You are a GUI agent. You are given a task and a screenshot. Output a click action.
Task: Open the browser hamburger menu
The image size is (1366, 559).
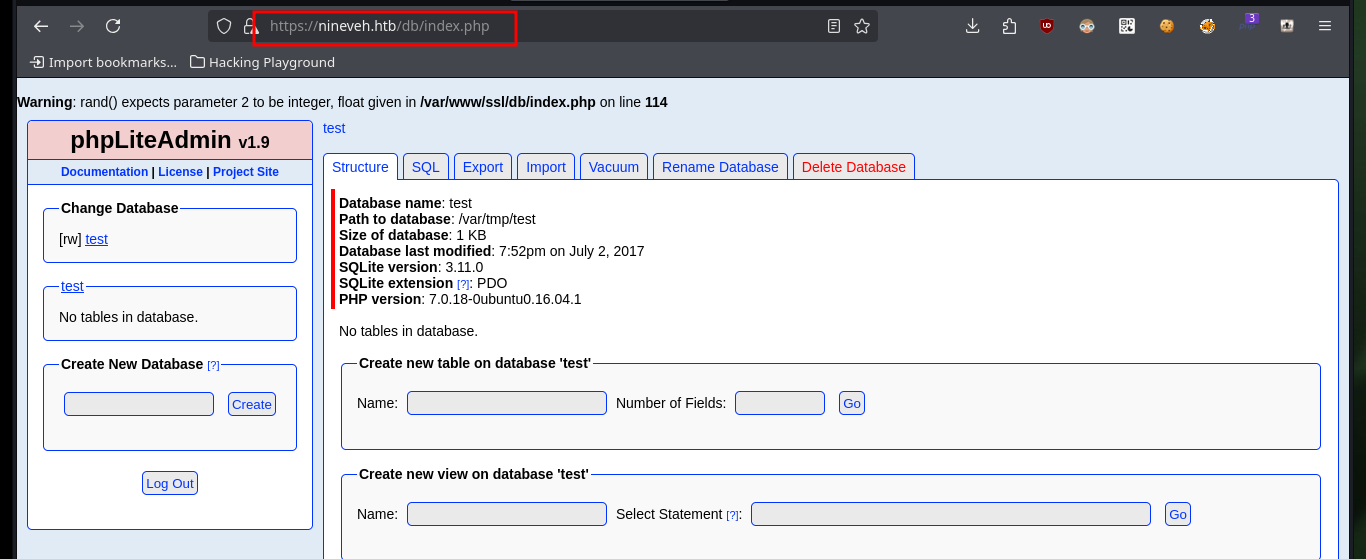click(x=1325, y=26)
